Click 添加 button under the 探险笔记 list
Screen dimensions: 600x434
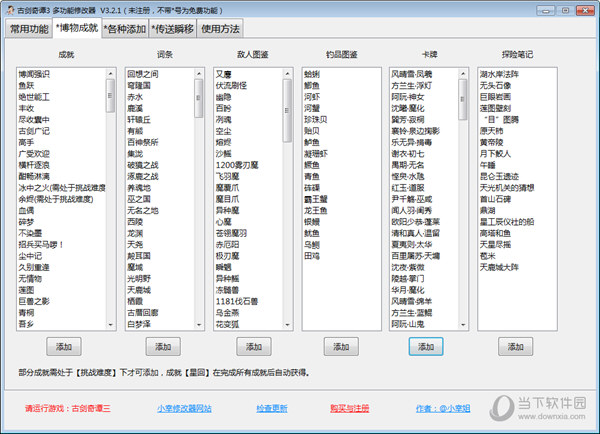point(515,347)
